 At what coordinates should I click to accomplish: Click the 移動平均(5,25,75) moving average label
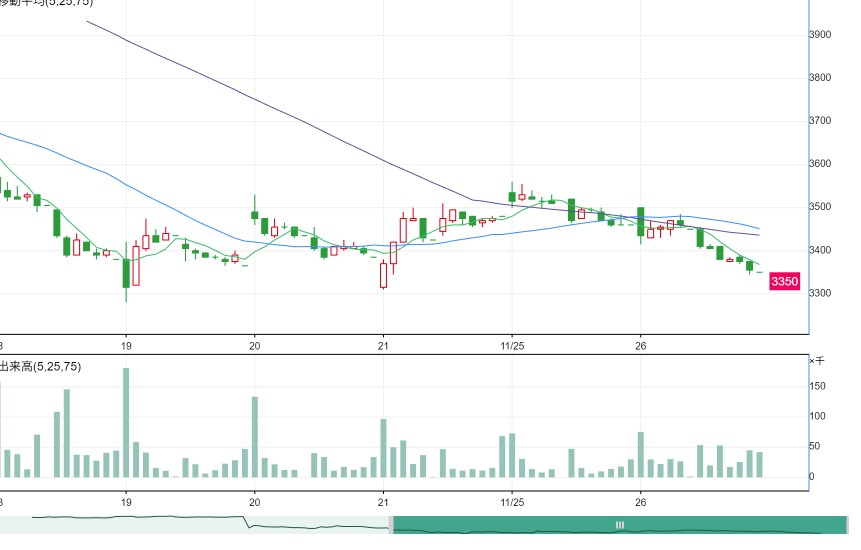pos(46,3)
